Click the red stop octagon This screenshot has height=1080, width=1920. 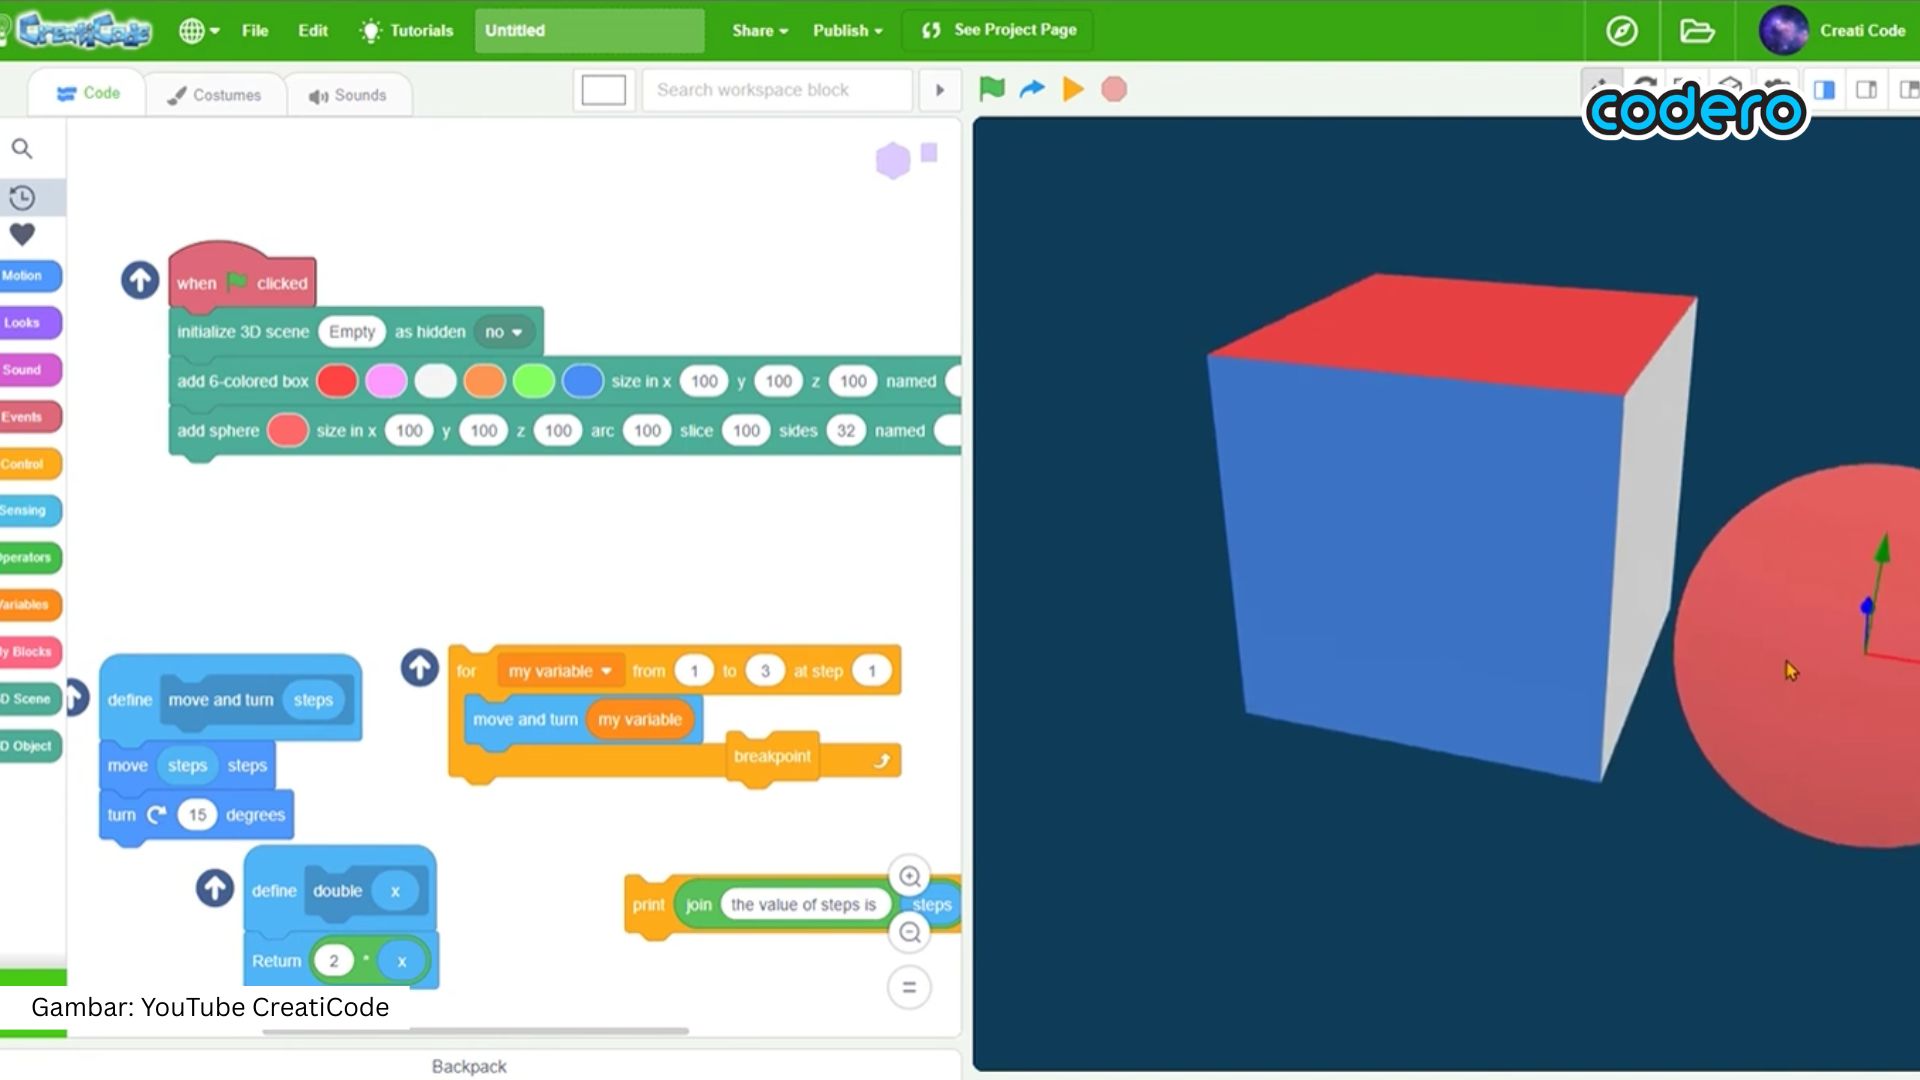click(1114, 89)
